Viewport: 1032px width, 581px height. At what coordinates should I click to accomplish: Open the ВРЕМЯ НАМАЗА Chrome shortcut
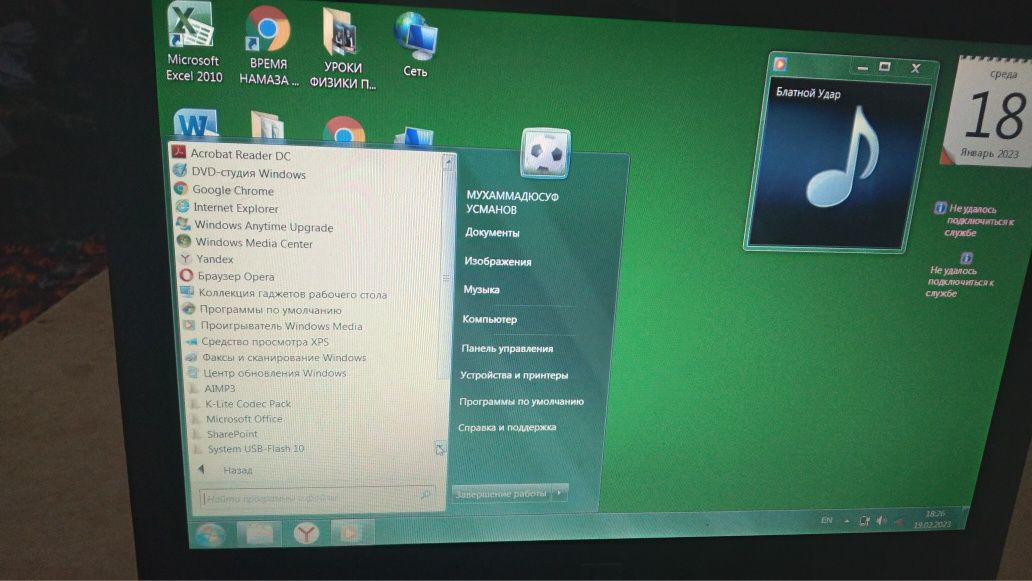(268, 47)
